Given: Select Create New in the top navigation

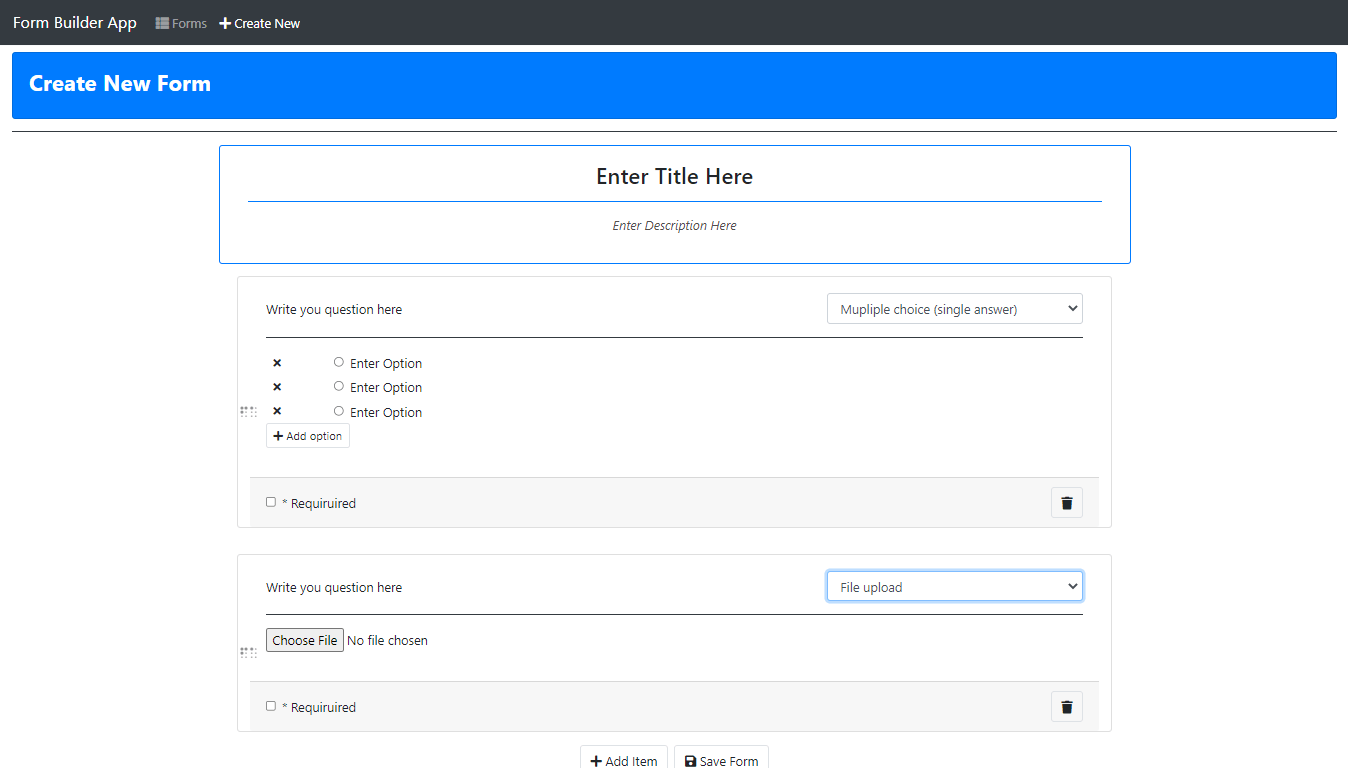Looking at the screenshot, I should pyautogui.click(x=266, y=23).
